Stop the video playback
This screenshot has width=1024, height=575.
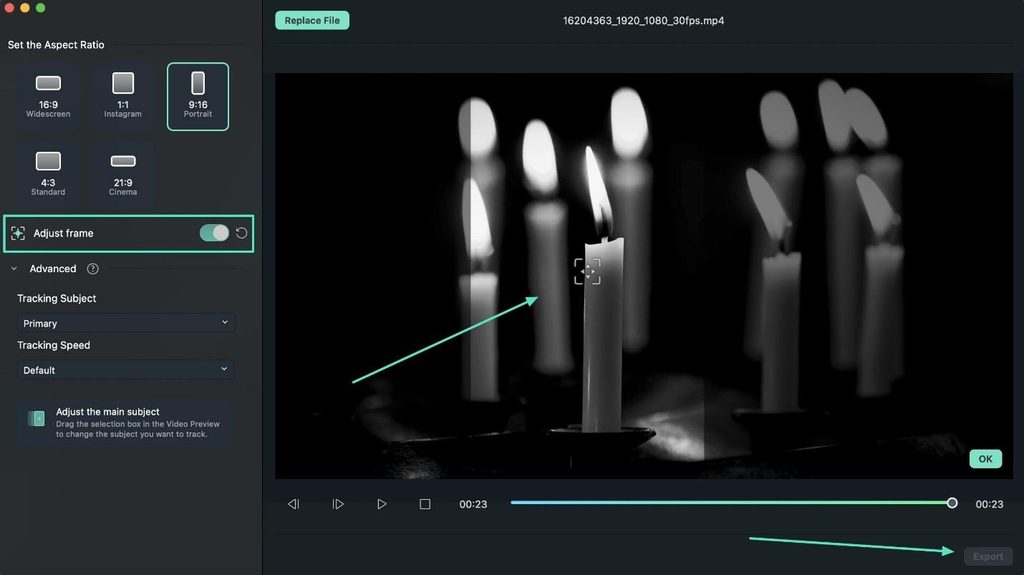[425, 504]
